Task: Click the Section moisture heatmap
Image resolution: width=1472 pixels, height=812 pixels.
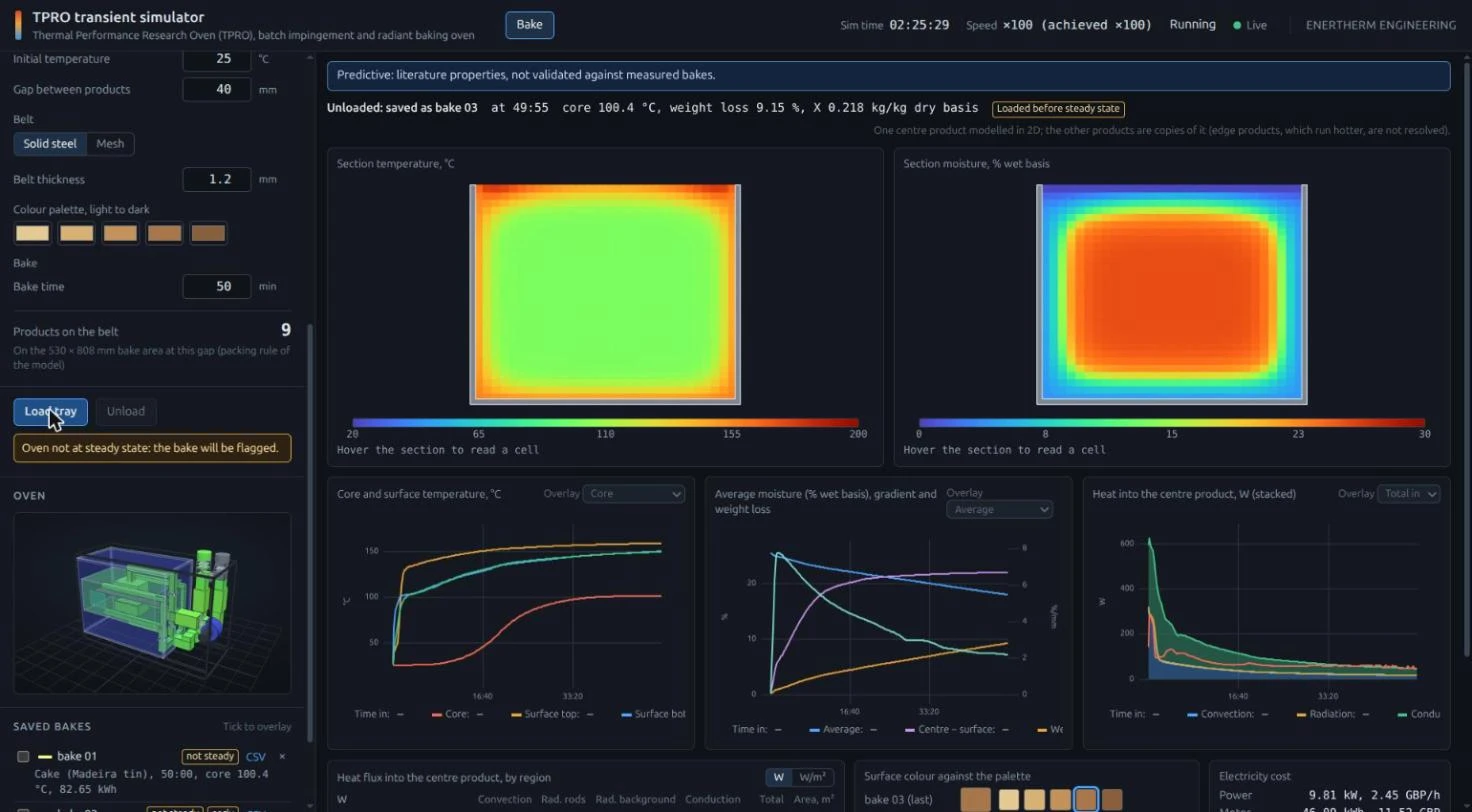Action: [1172, 294]
